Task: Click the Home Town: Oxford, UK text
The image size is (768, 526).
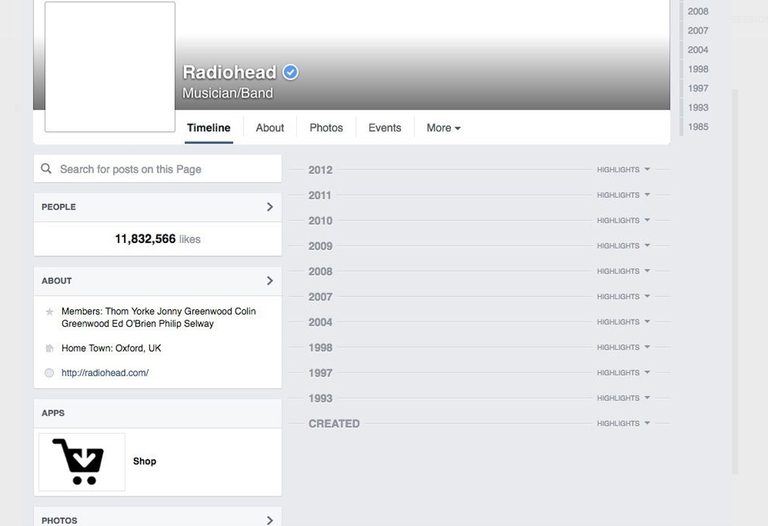Action: point(111,348)
